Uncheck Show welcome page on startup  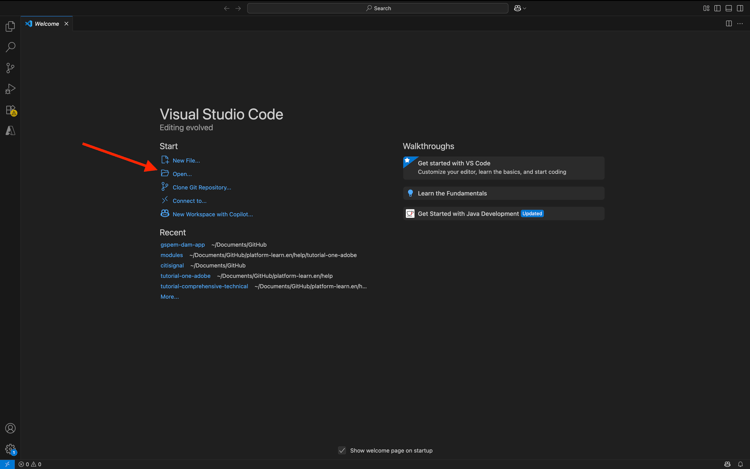point(342,450)
